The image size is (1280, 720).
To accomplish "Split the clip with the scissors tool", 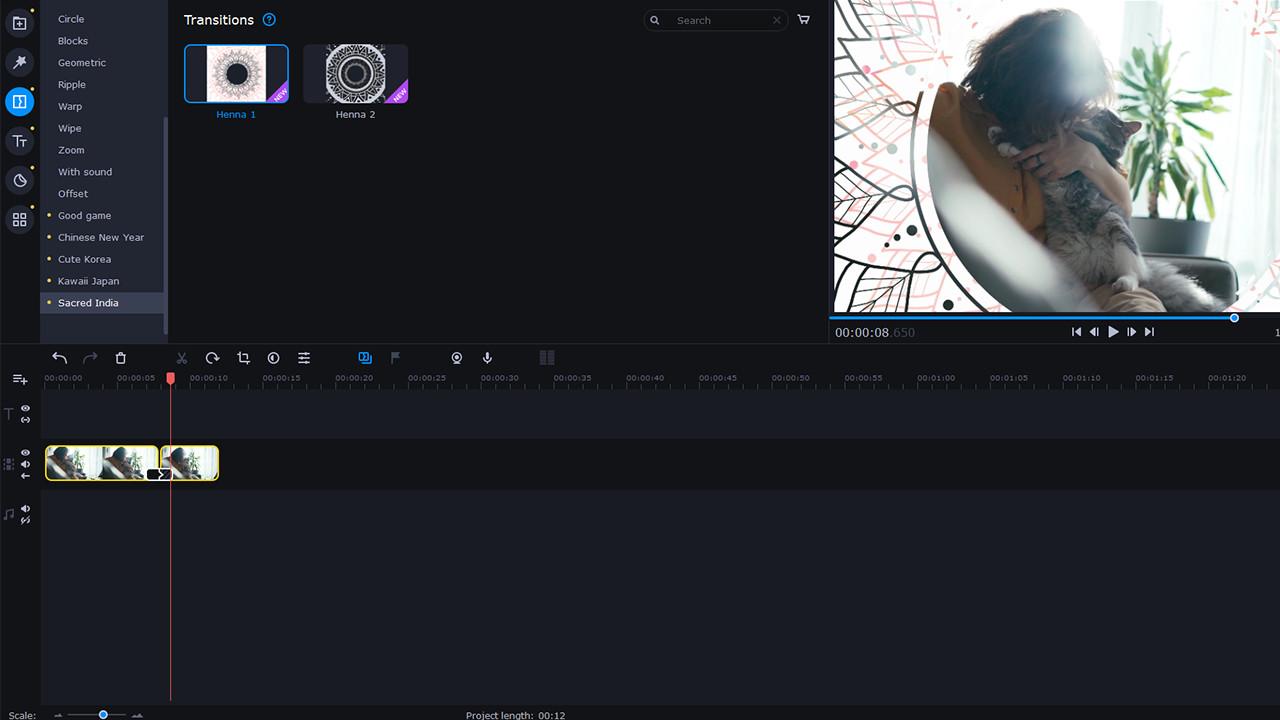I will [182, 357].
